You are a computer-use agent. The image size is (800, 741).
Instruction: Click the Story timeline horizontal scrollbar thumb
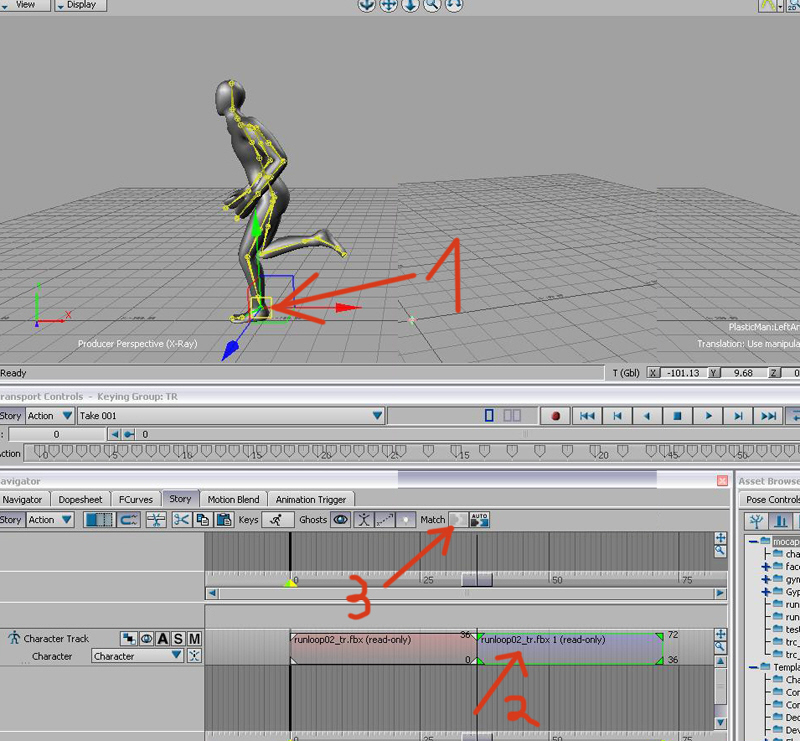[466, 593]
